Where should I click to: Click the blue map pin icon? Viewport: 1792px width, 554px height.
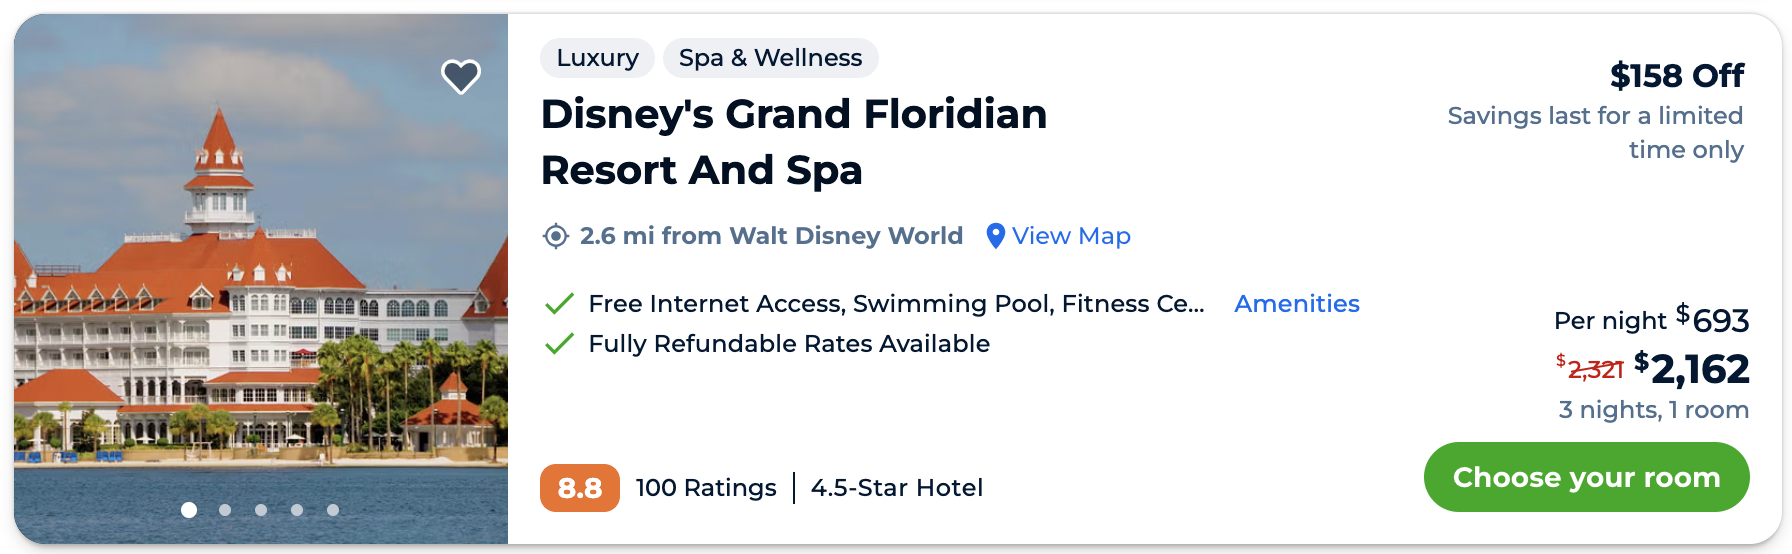pos(995,236)
